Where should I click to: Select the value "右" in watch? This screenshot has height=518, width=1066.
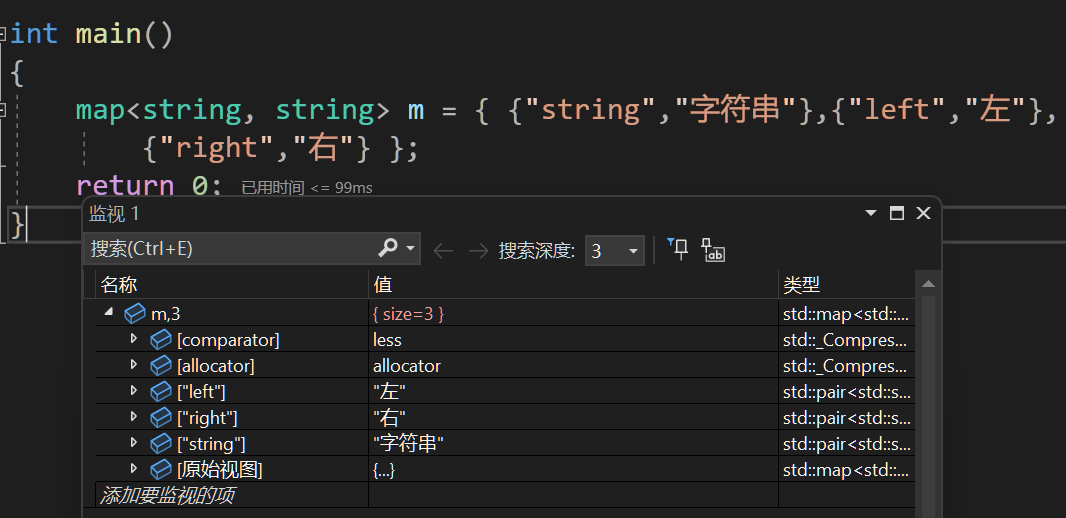coord(390,417)
